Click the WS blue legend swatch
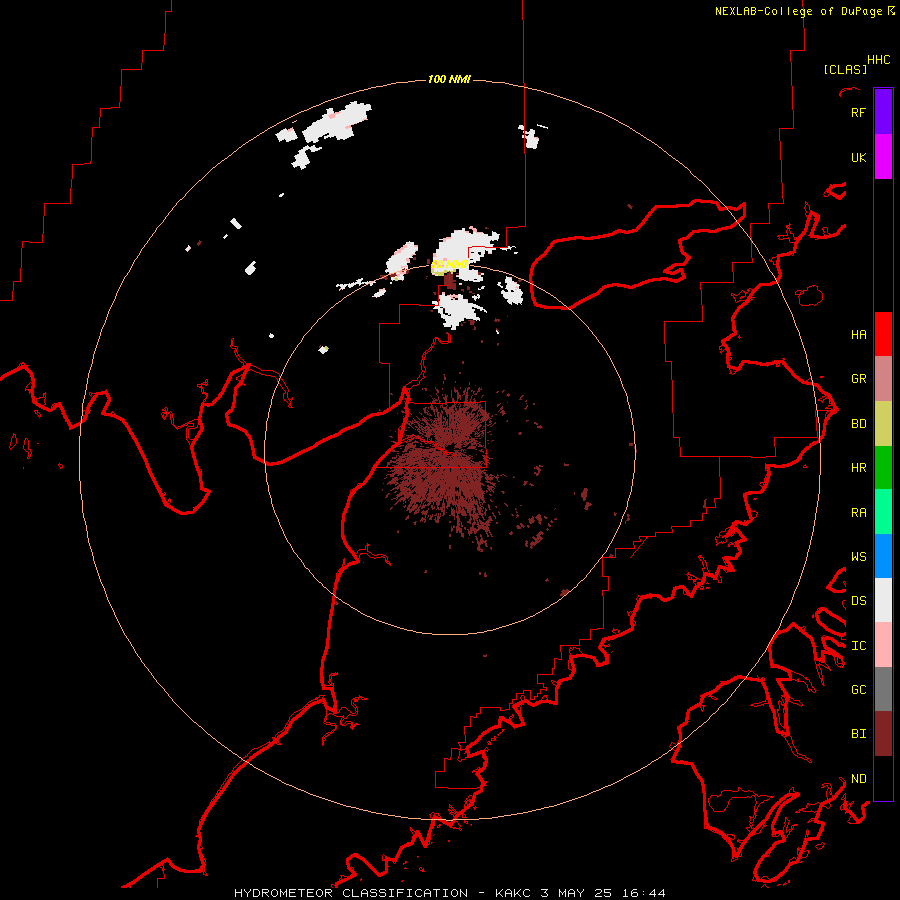 (883, 556)
